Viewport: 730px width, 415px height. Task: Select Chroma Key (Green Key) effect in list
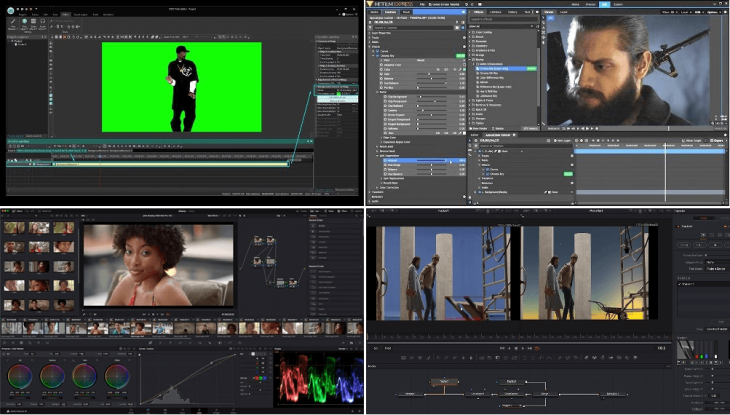(x=506, y=68)
